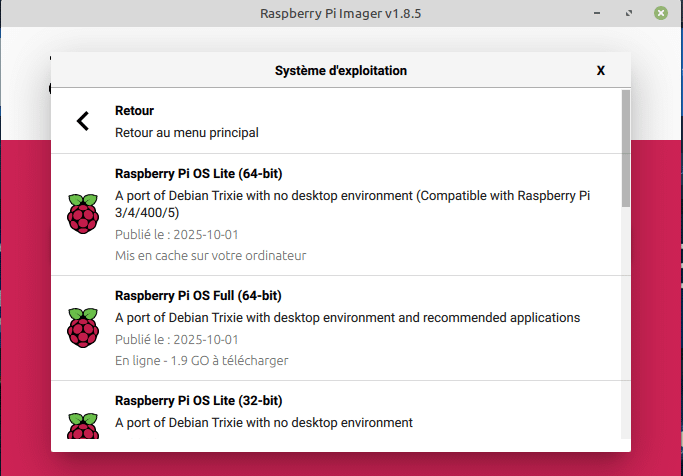Click the back chevron arrow icon
Viewport: 683px width, 476px height.
(x=83, y=121)
